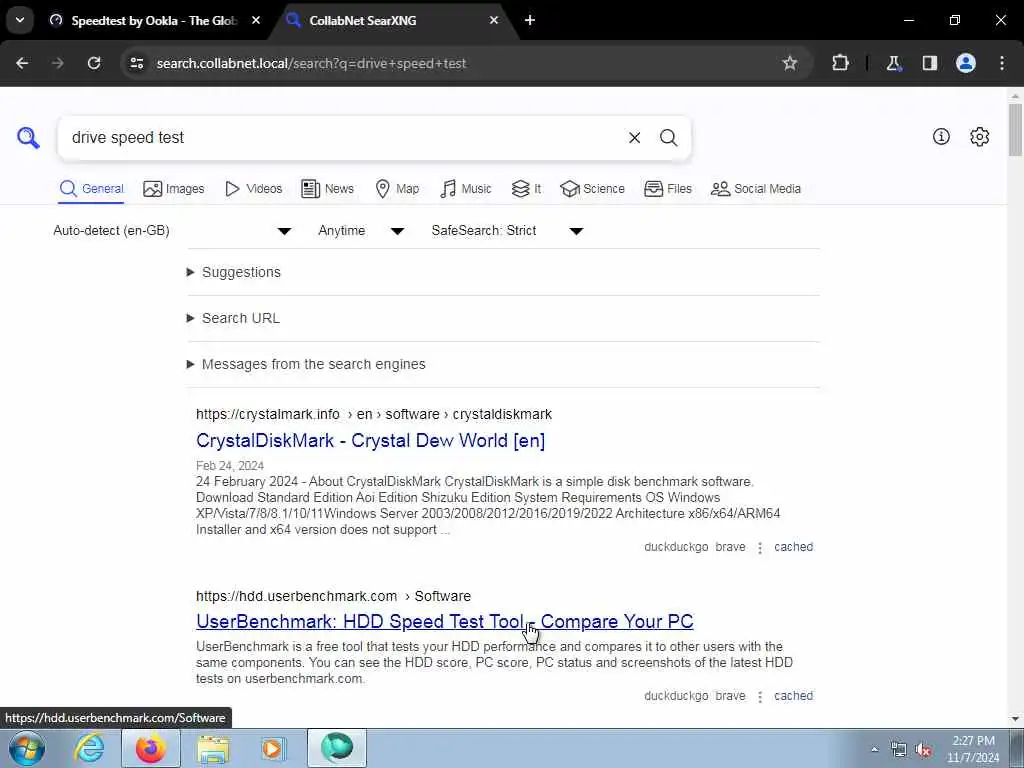
Task: Open the SafeSearch: Strict dropdown
Action: click(507, 231)
